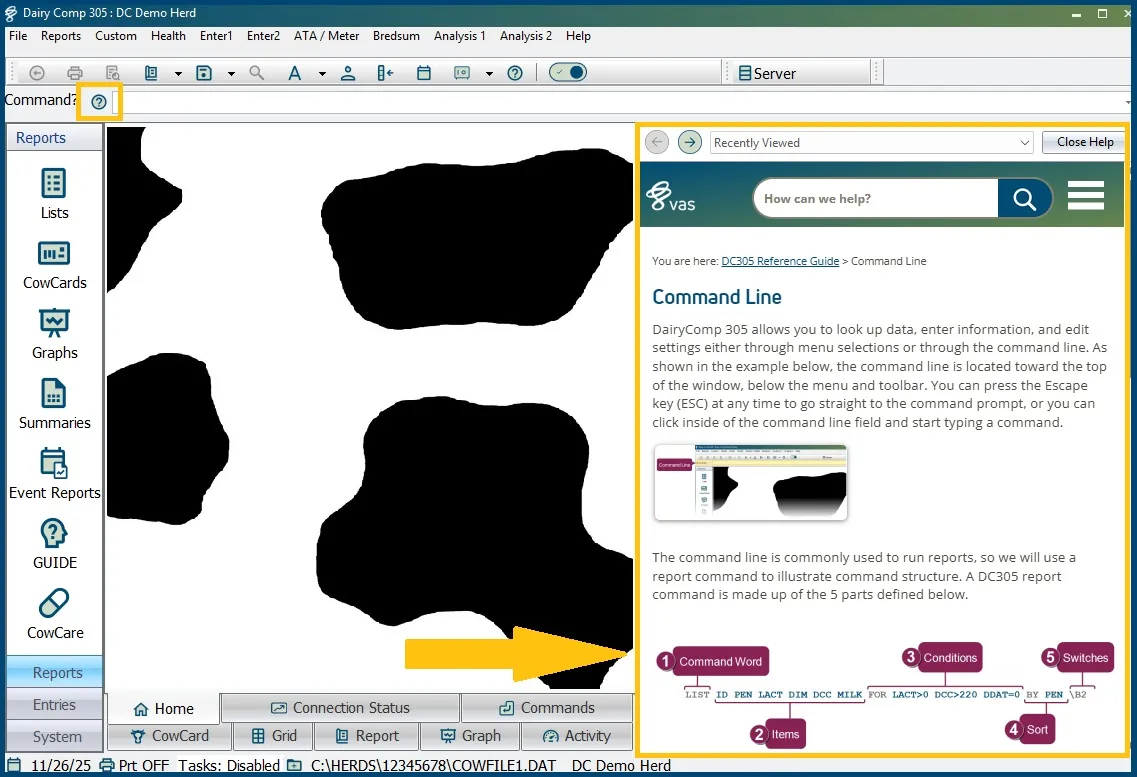
Task: Switch to the Home tab
Action: (164, 709)
